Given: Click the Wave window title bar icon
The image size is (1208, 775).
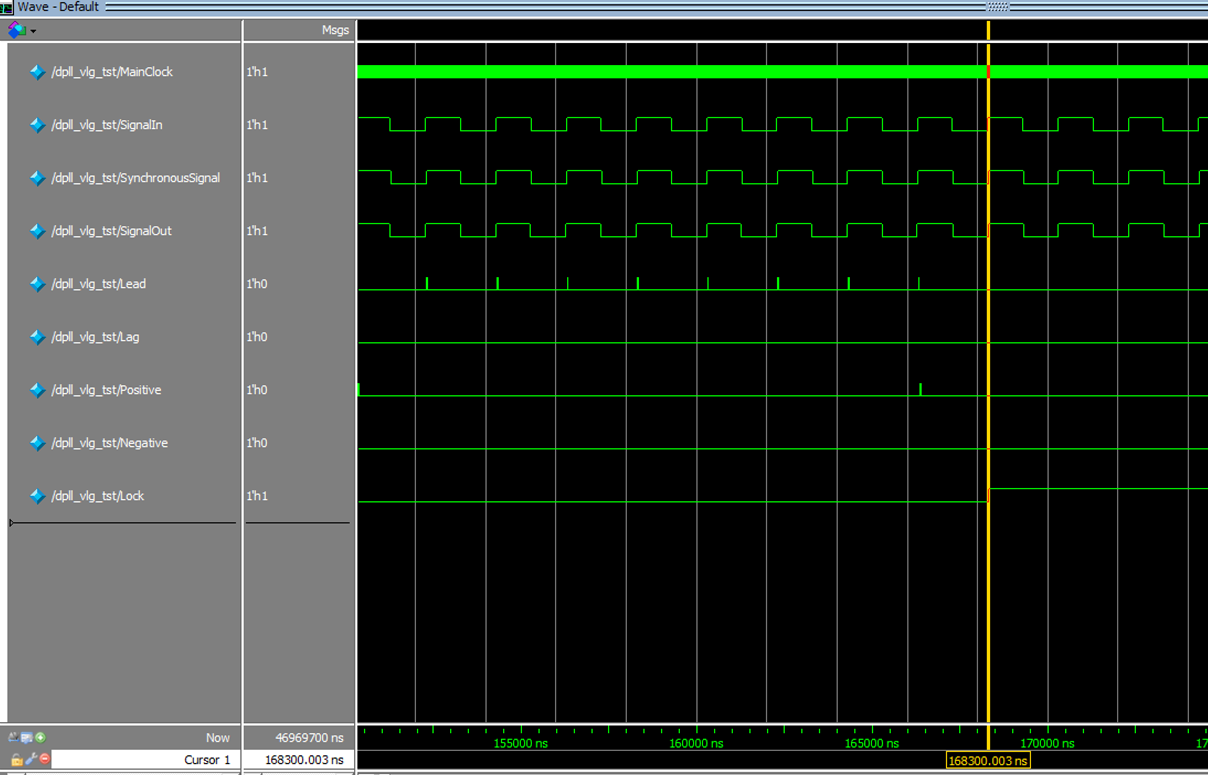Looking at the screenshot, I should 7,7.
